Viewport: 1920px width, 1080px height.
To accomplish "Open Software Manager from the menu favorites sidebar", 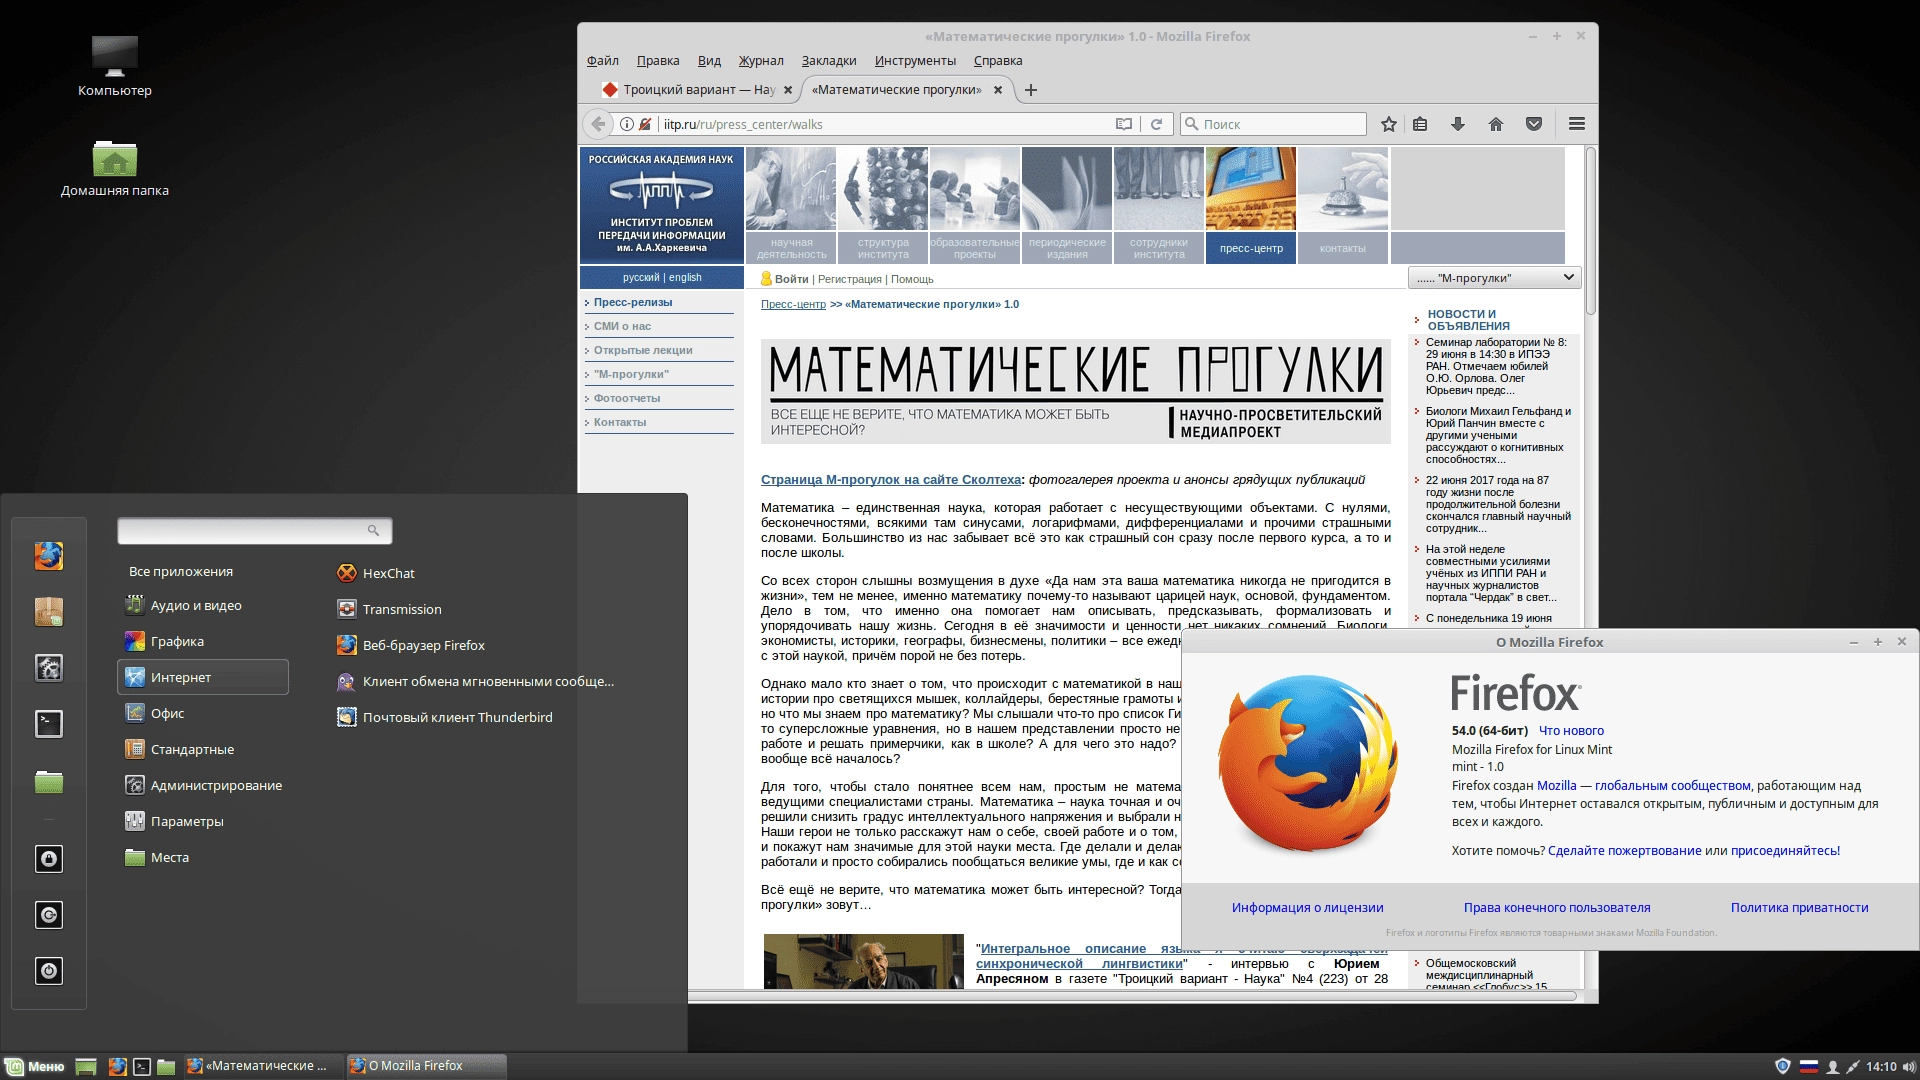I will tap(49, 611).
